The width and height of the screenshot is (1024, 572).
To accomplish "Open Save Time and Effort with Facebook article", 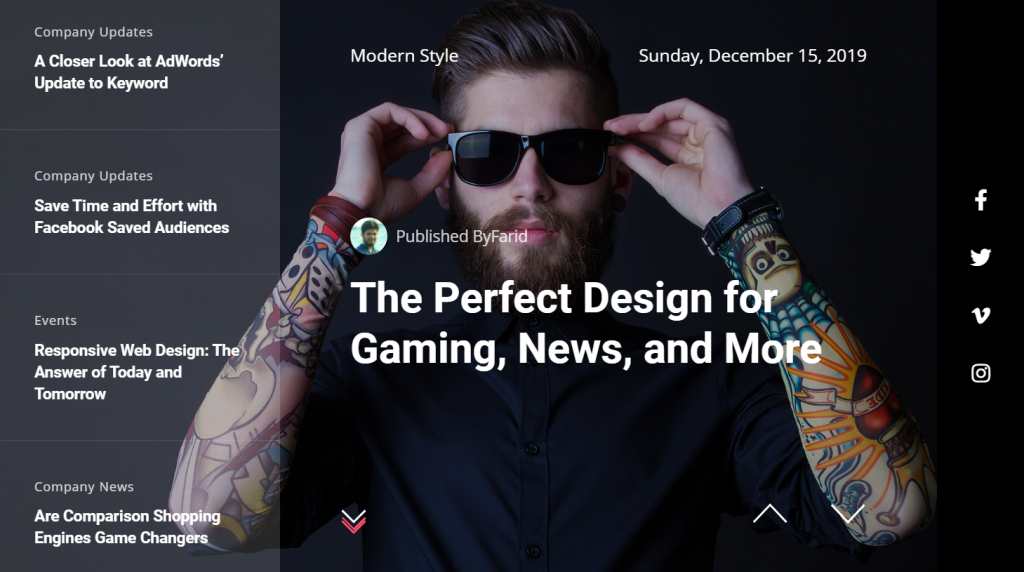I will click(x=131, y=216).
